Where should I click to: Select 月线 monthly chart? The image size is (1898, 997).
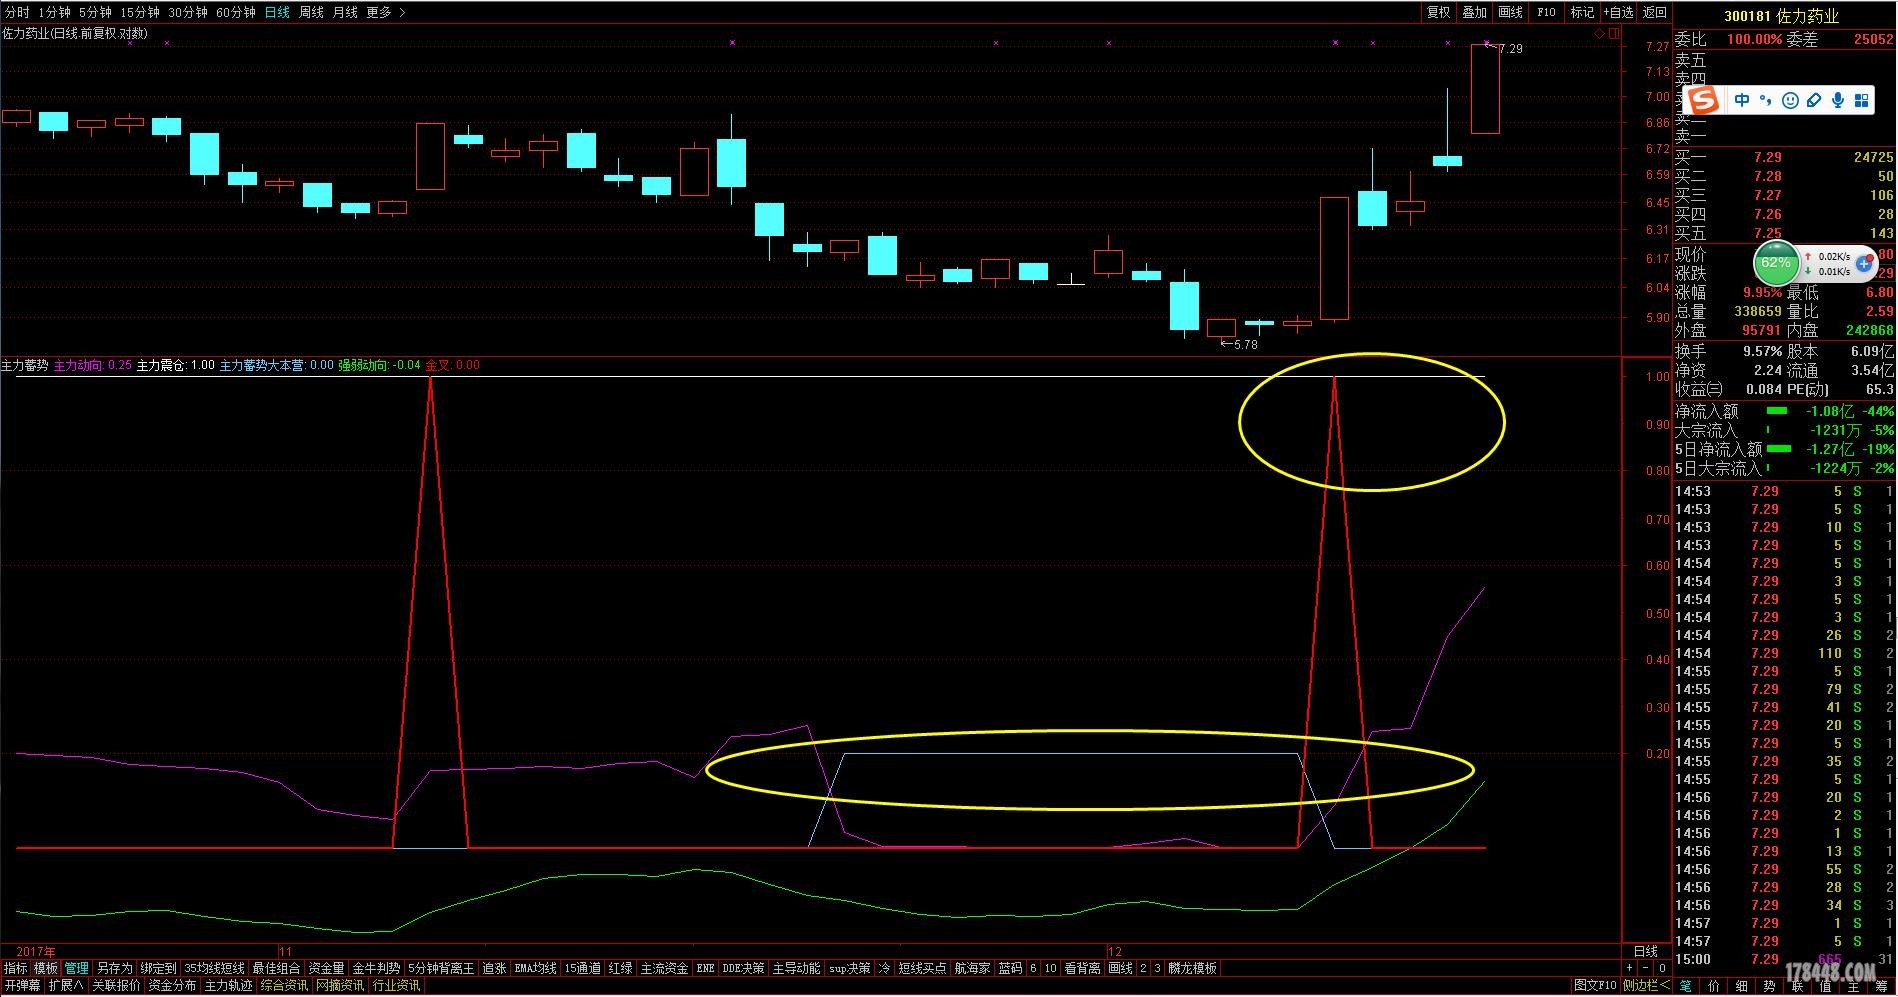coord(345,12)
